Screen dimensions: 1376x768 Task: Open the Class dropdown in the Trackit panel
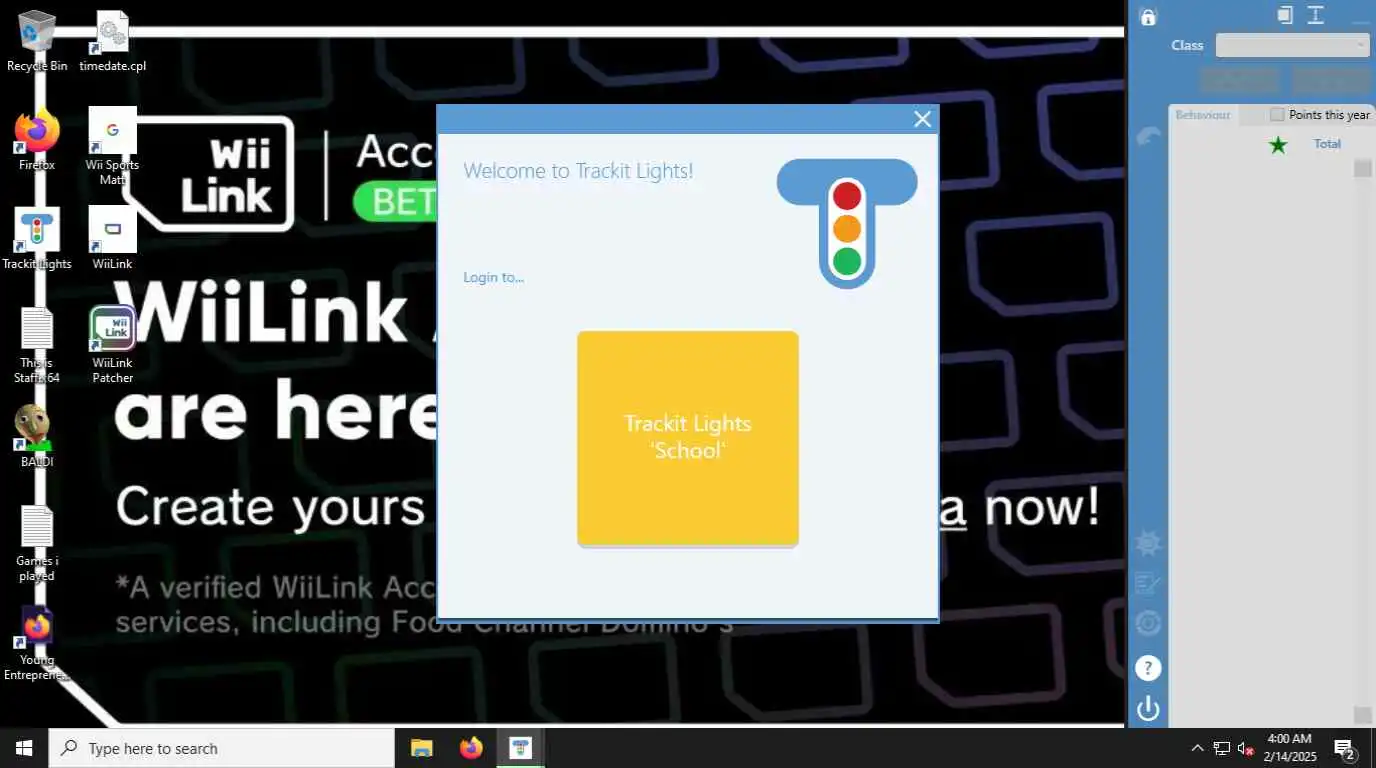[x=1292, y=45]
